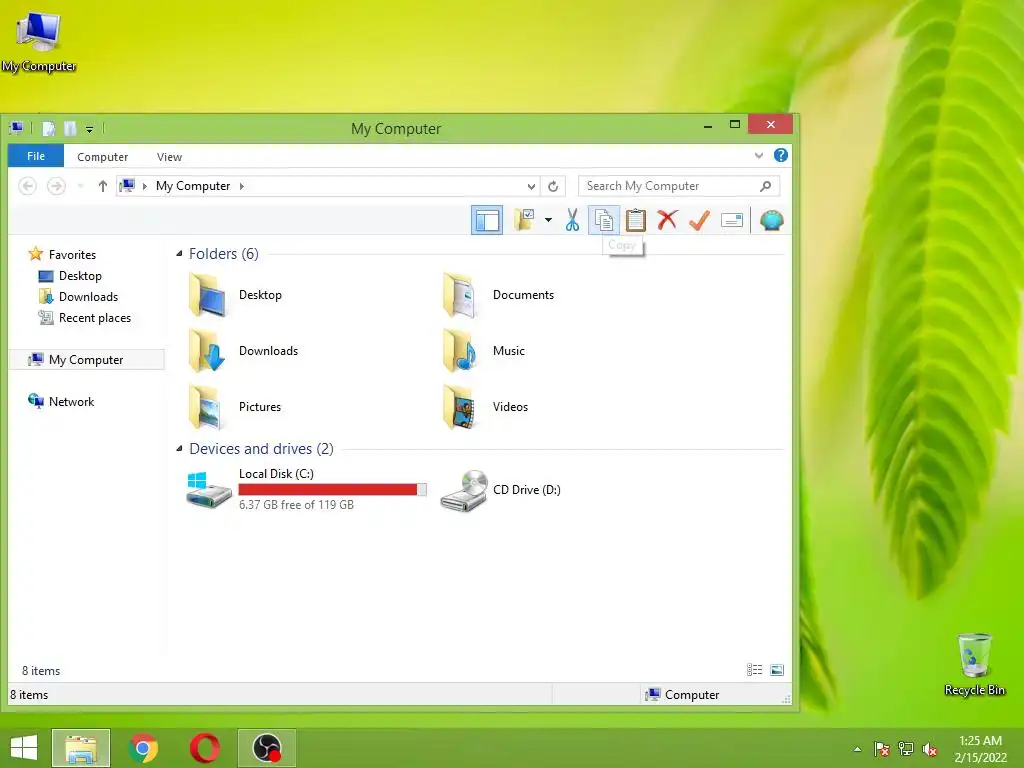The height and width of the screenshot is (768, 1024).
Task: Click File Explorer in the taskbar
Action: [81, 748]
